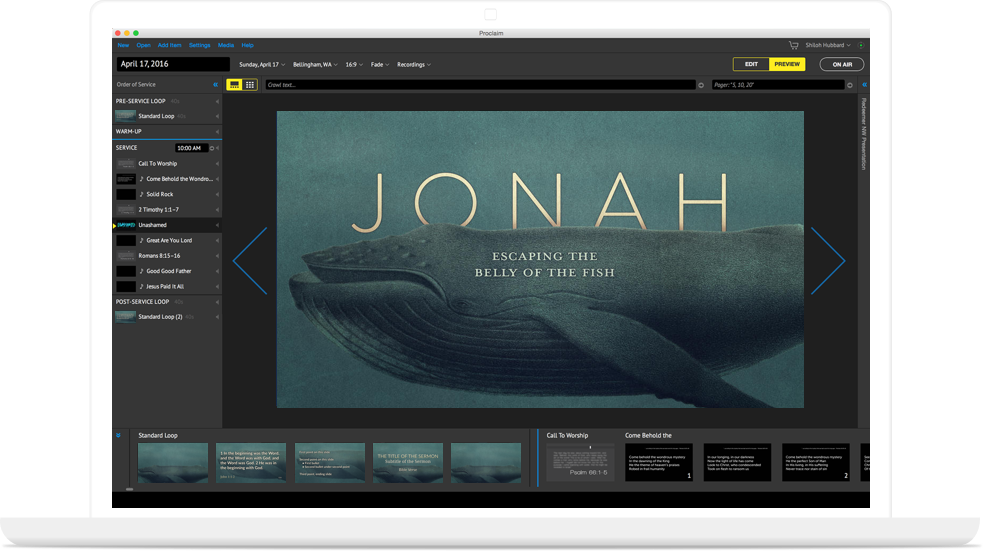Viewport: 983px width, 551px height.
Task: Select 2 Timothy 1:1-7 item
Action: (x=167, y=209)
